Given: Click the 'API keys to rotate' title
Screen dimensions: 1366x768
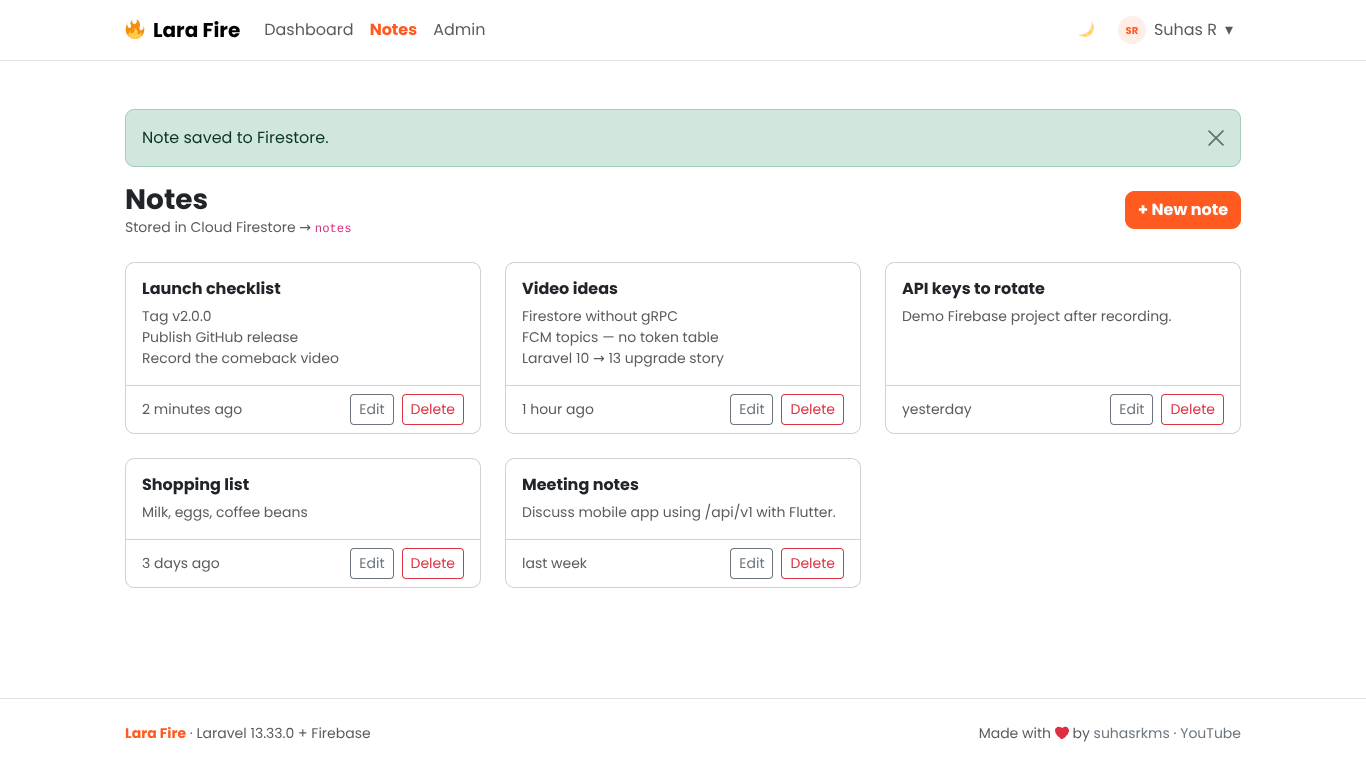Looking at the screenshot, I should click(x=973, y=288).
